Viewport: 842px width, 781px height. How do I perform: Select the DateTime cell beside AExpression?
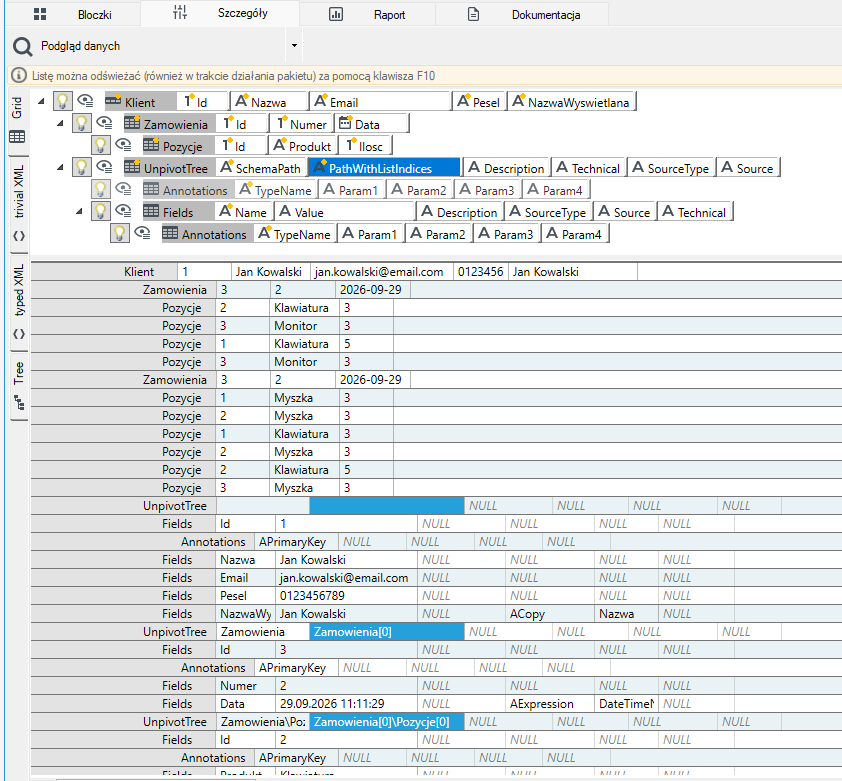[x=627, y=704]
